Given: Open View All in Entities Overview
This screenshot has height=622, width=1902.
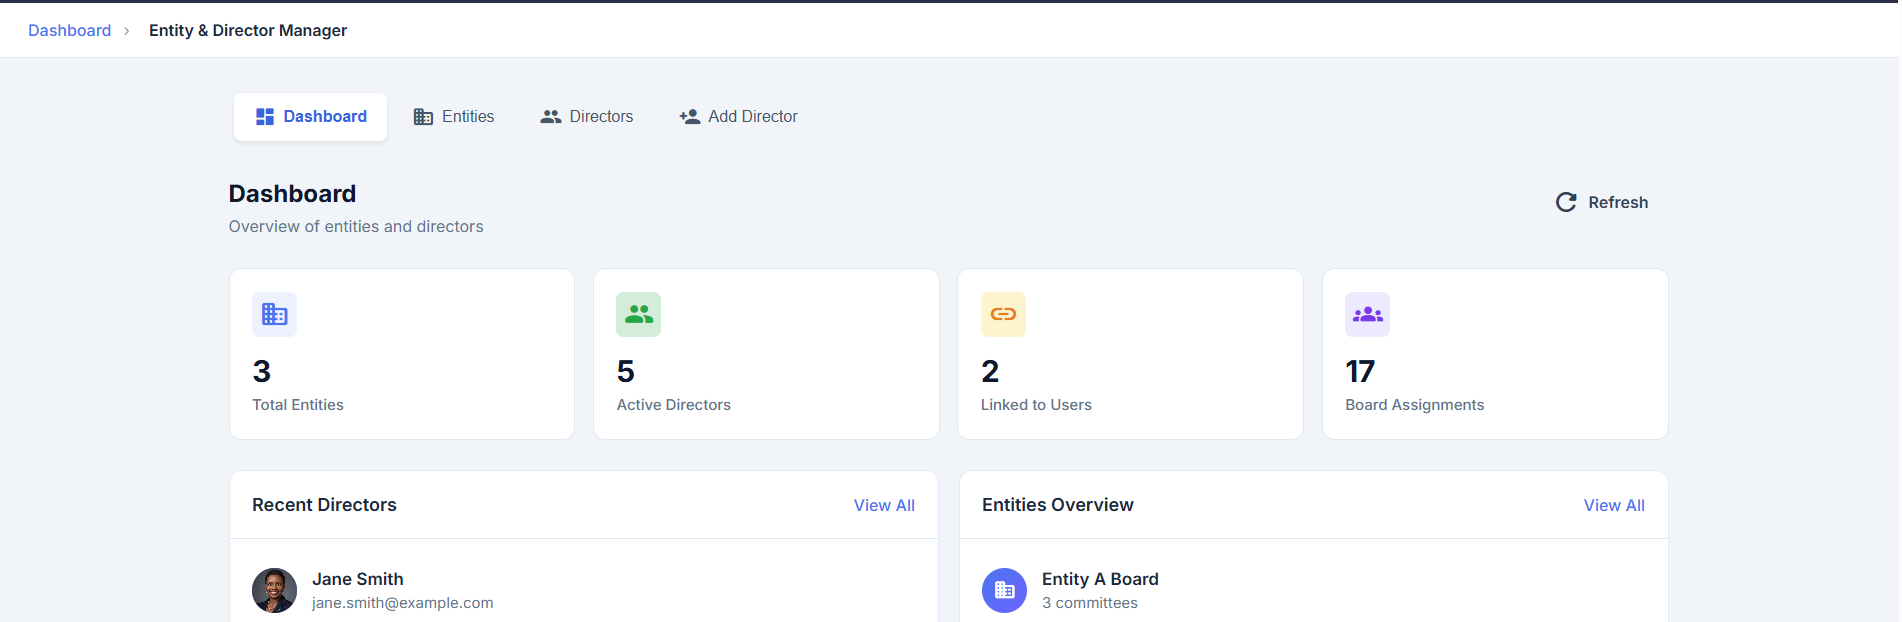Looking at the screenshot, I should pos(1614,505).
